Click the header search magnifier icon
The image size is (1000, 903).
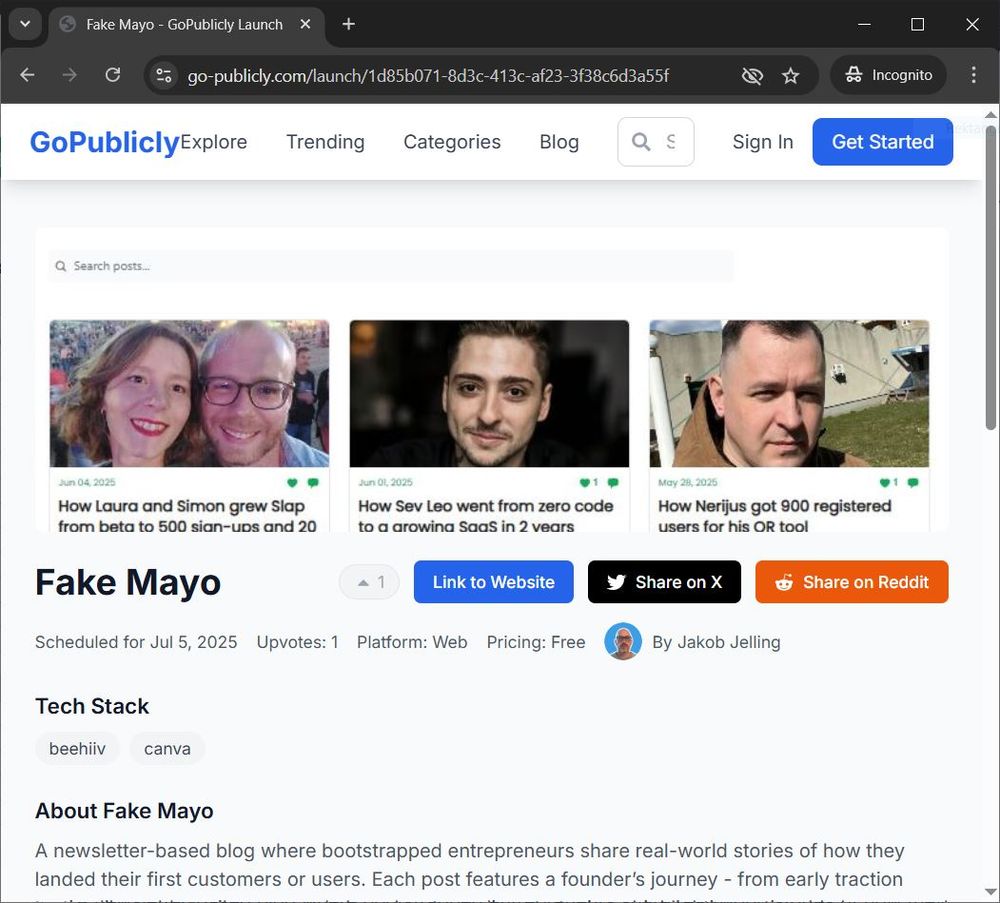click(641, 142)
